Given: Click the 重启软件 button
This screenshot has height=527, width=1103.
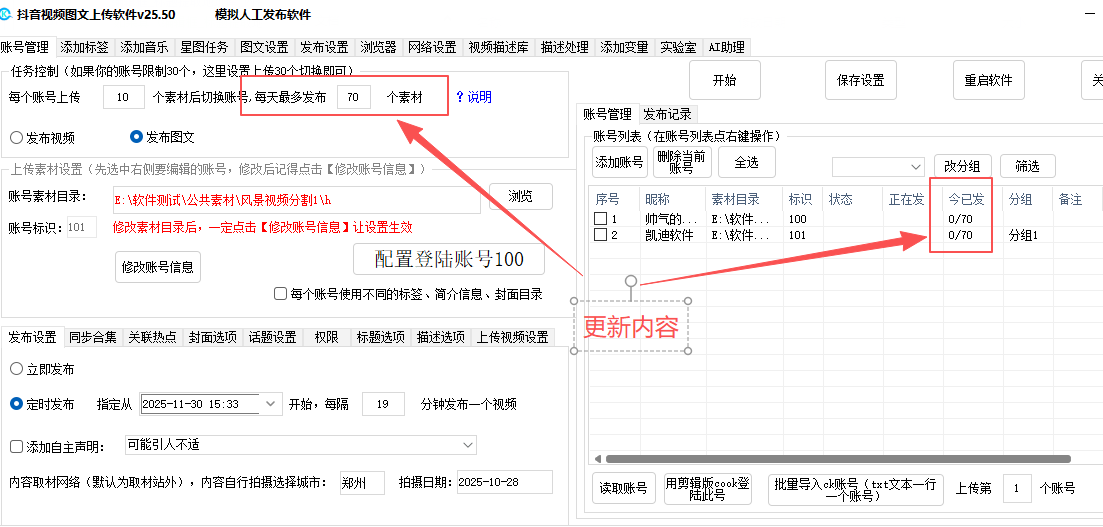Looking at the screenshot, I should 988,80.
